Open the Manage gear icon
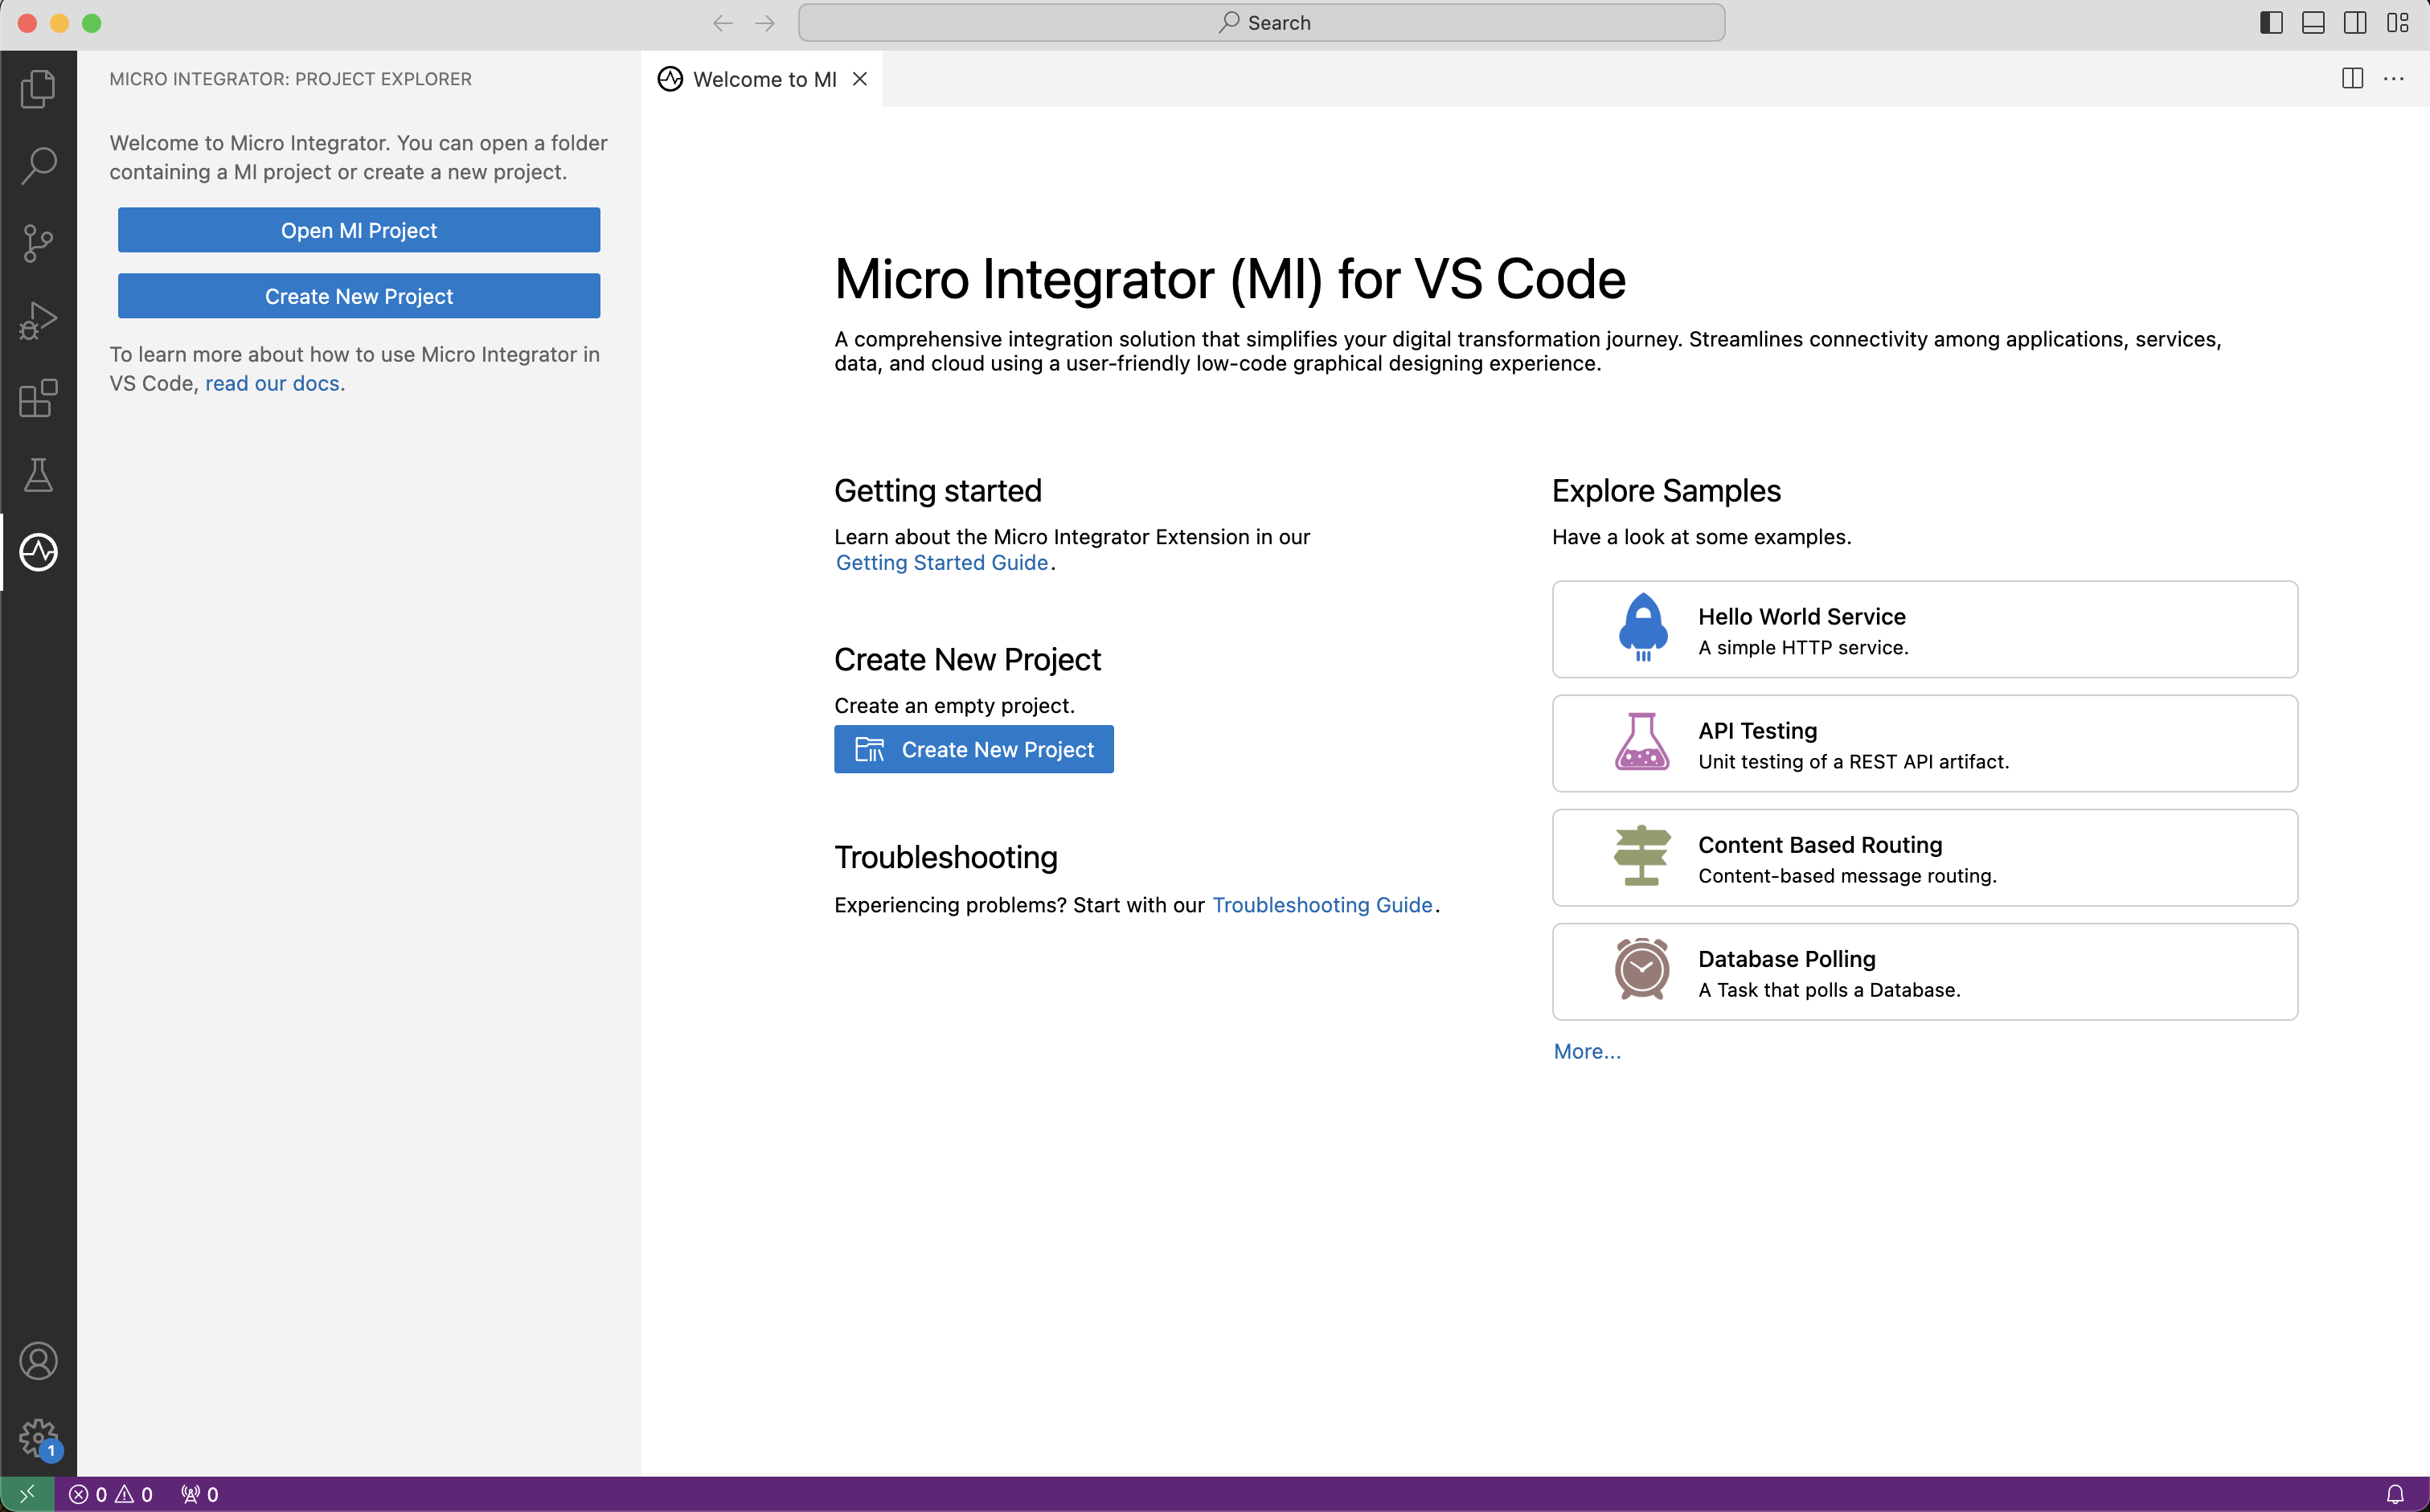The width and height of the screenshot is (2430, 1512). pyautogui.click(x=38, y=1438)
